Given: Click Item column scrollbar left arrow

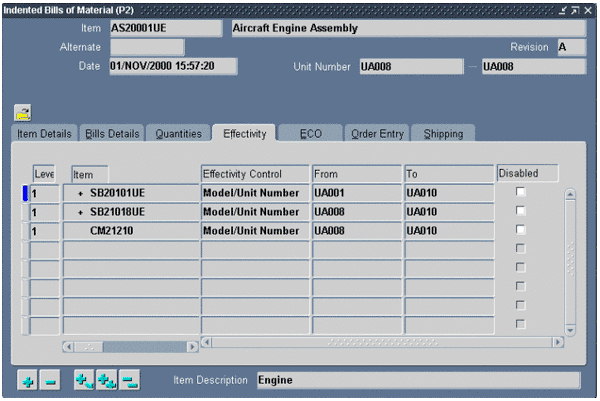Looking at the screenshot, I should click(68, 347).
